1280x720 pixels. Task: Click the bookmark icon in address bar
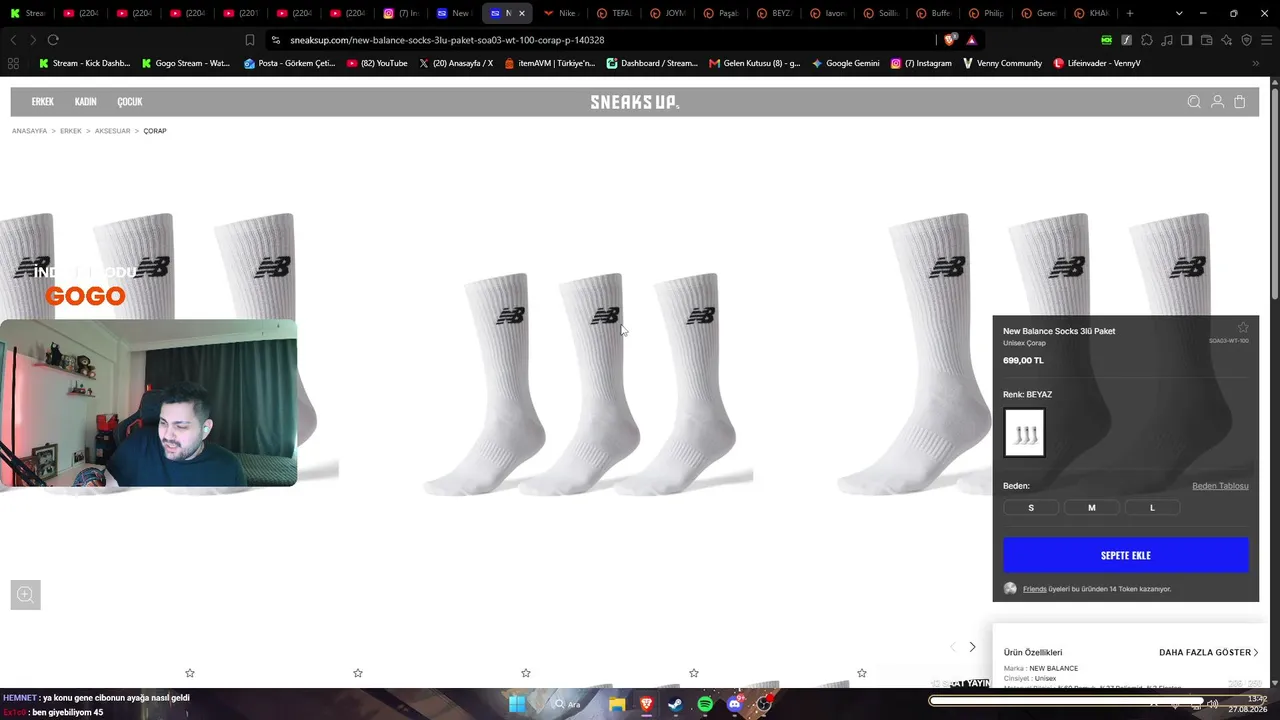pyautogui.click(x=250, y=40)
